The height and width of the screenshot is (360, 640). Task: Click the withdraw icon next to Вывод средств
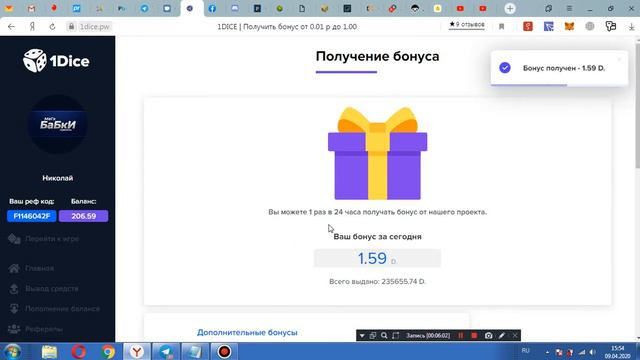(14, 289)
